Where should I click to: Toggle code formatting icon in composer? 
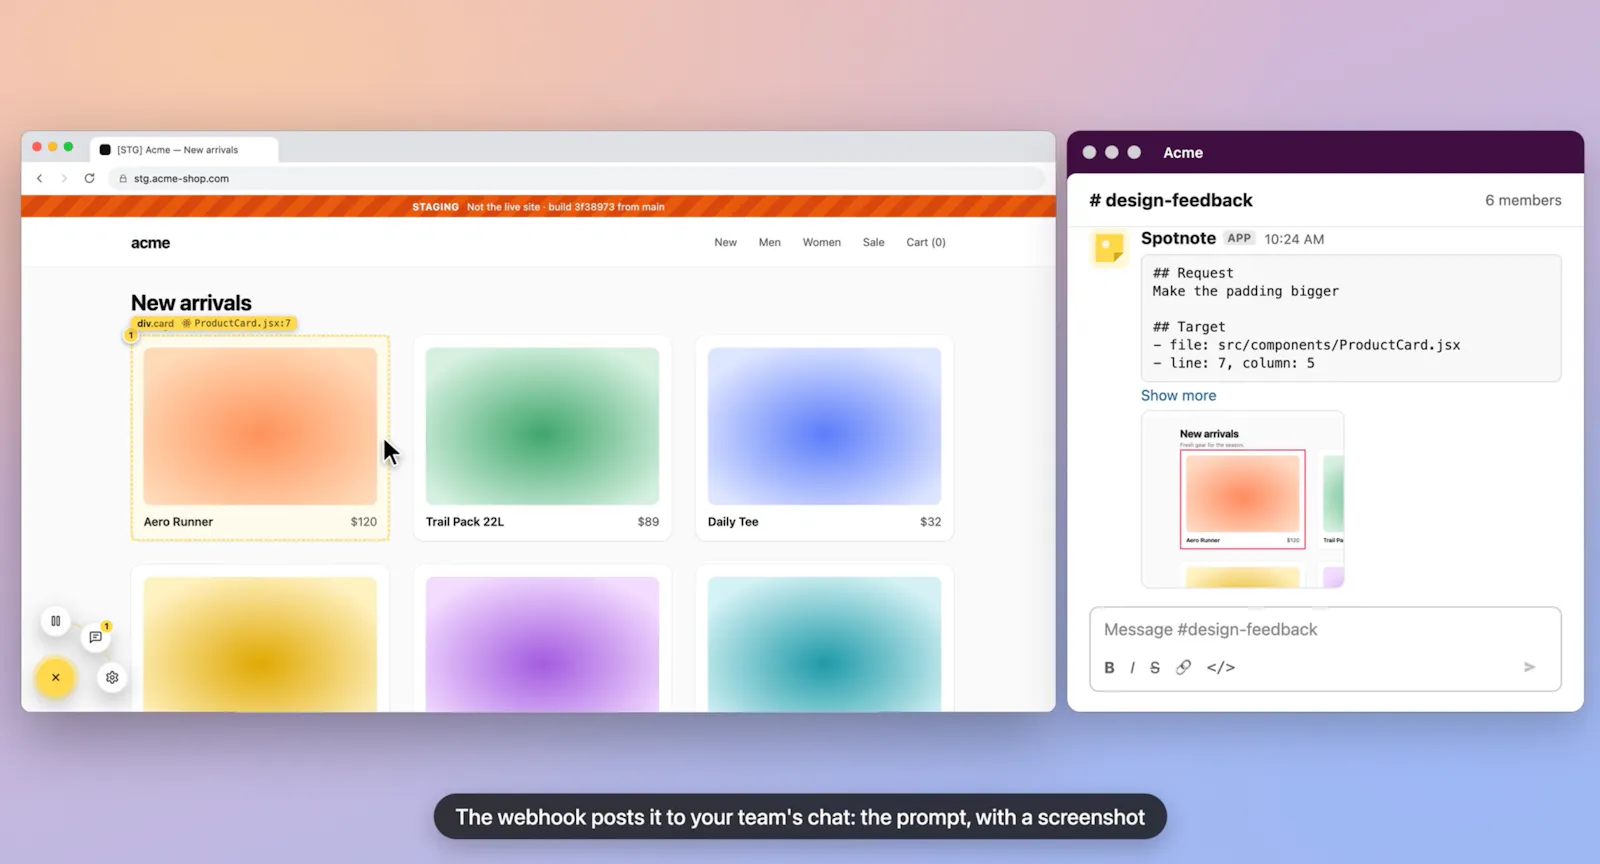[1221, 668]
